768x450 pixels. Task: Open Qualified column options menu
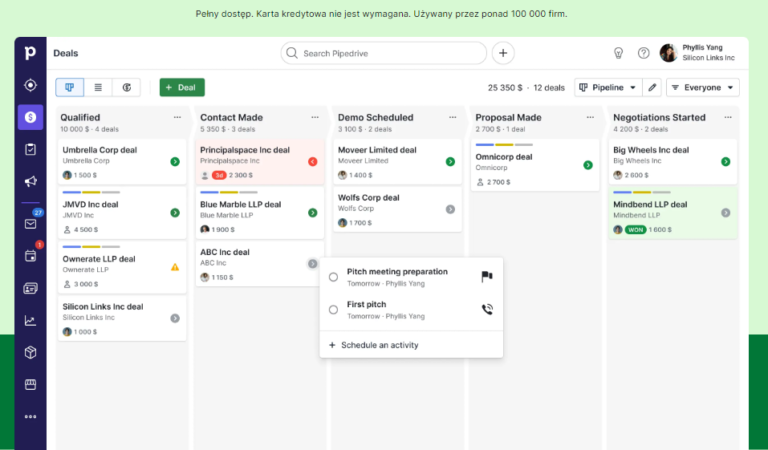pyautogui.click(x=177, y=117)
